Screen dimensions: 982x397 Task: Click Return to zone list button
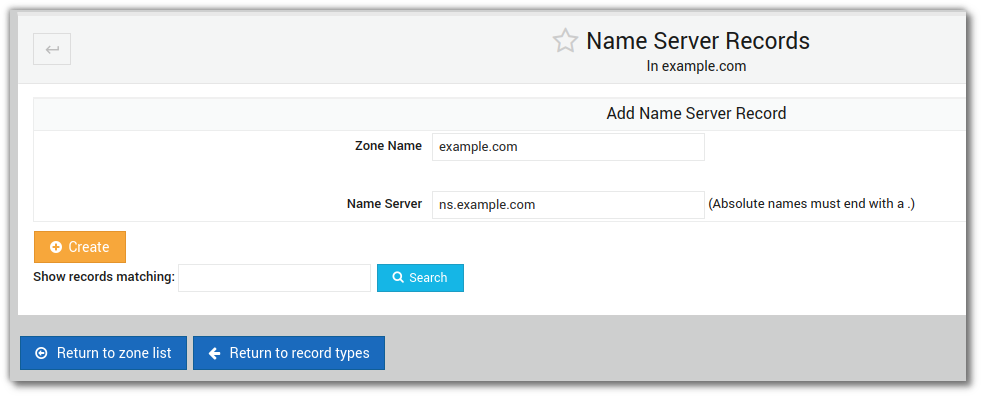[103, 353]
